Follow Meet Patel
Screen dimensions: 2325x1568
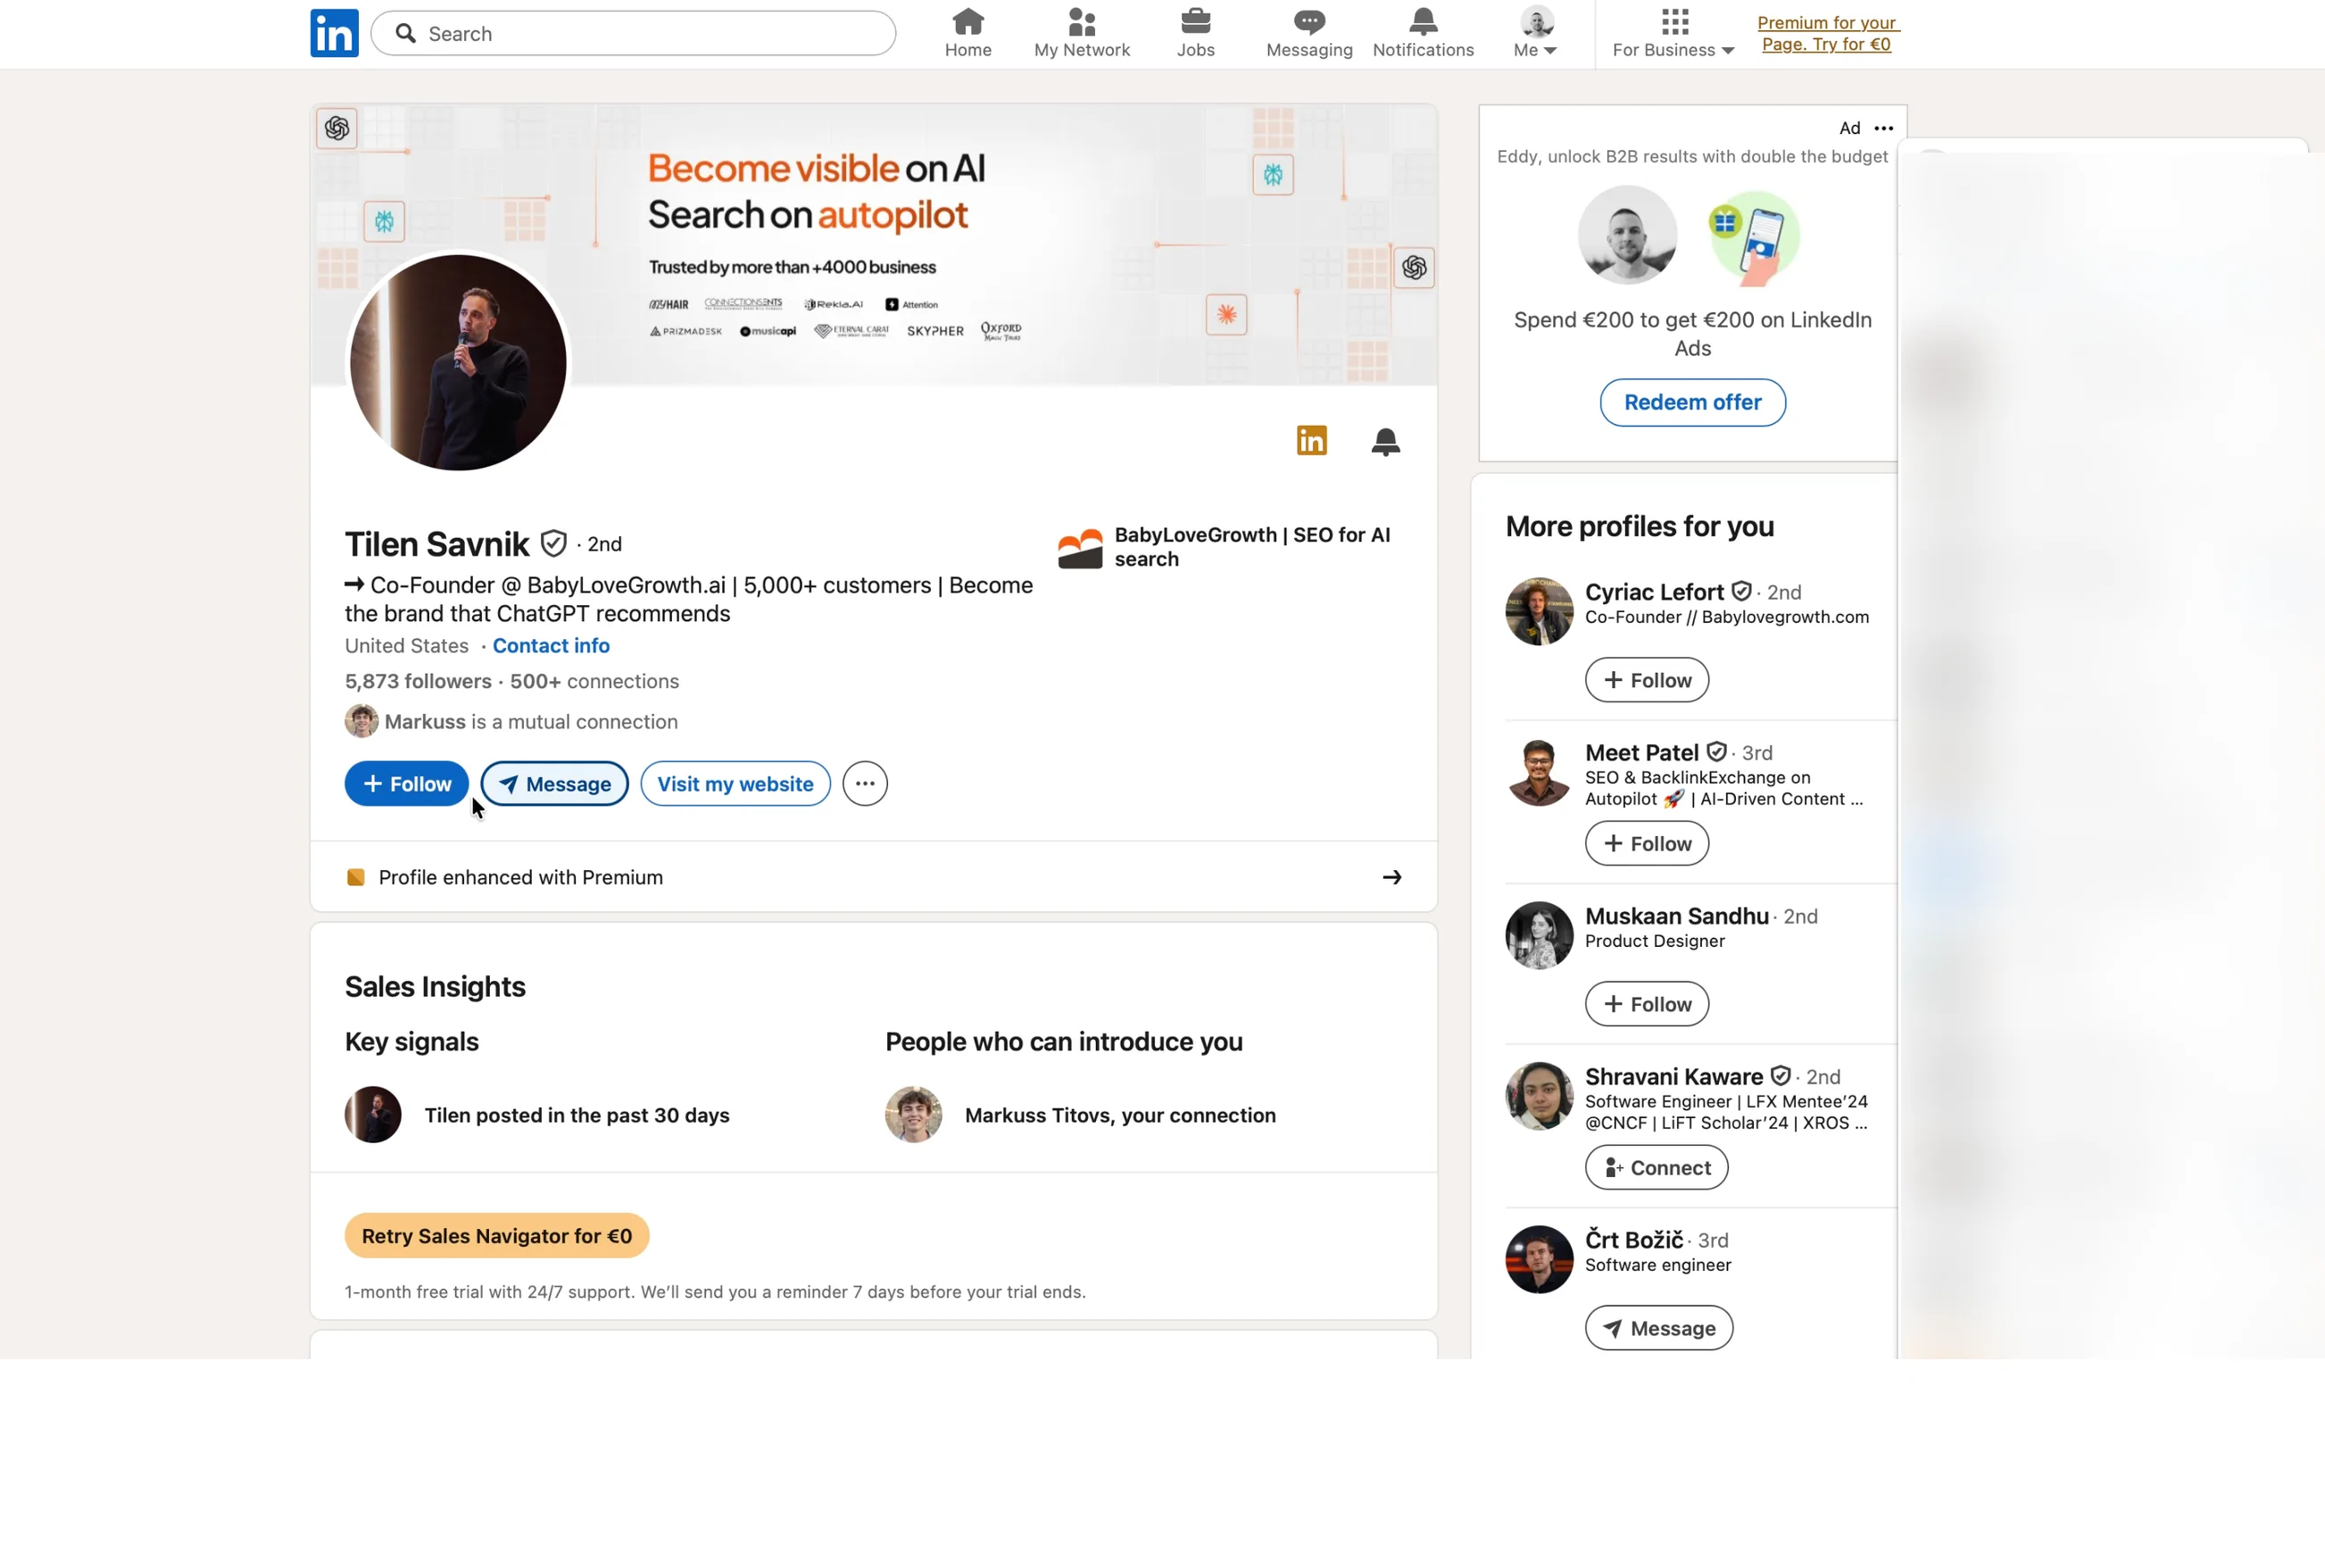1646,843
